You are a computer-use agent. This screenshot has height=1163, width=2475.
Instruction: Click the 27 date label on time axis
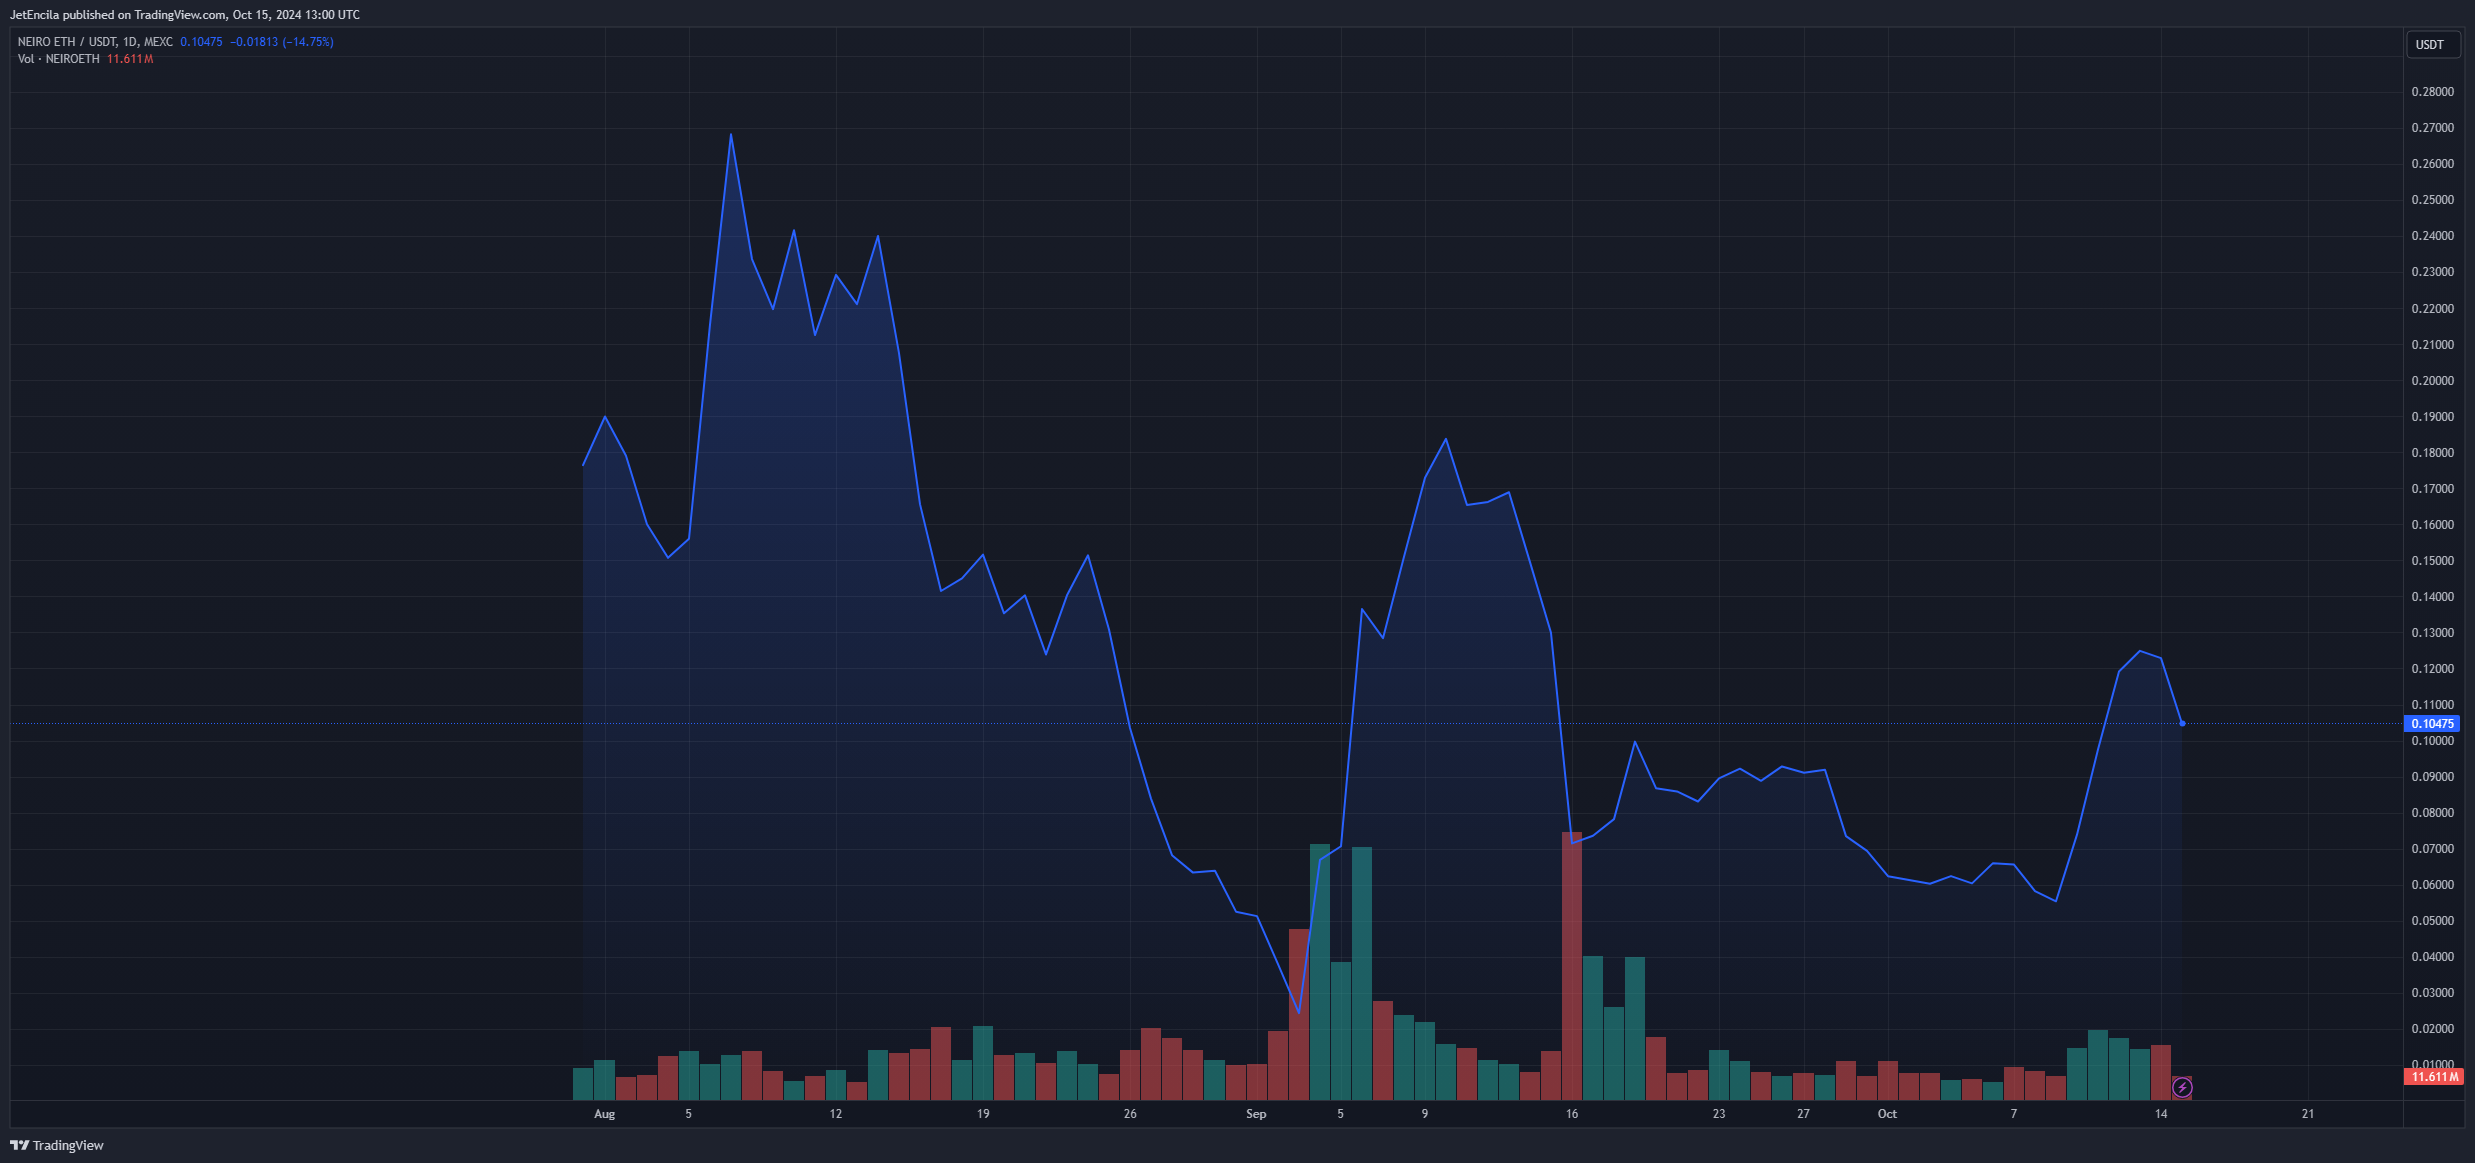pos(1803,1114)
